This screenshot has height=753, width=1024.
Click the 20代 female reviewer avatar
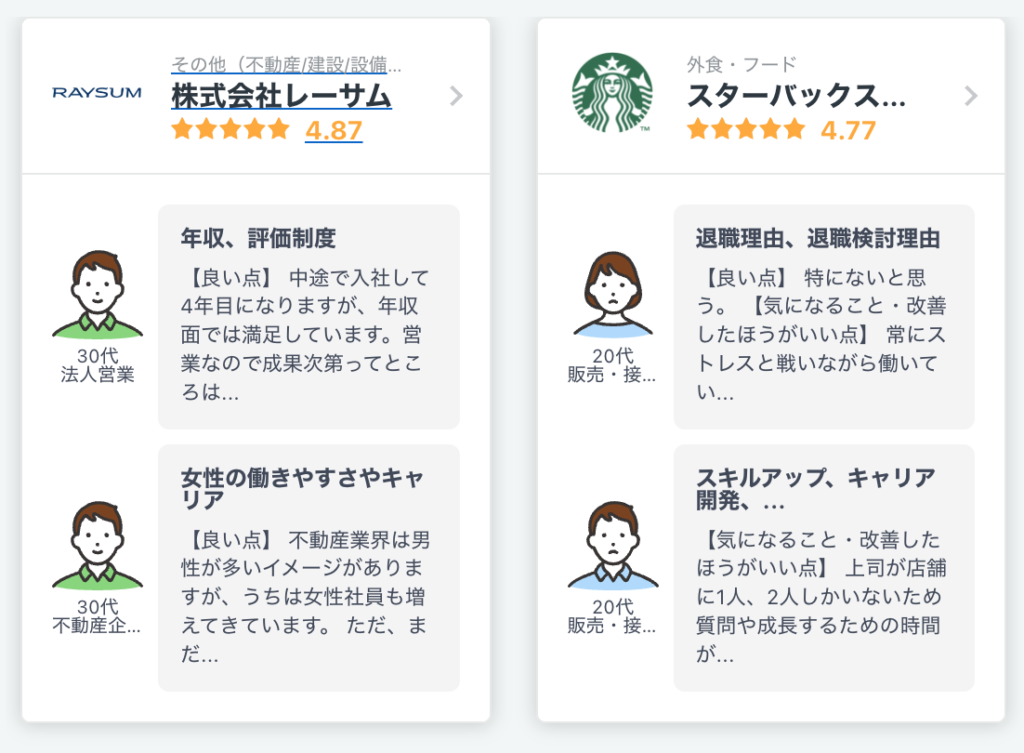613,294
